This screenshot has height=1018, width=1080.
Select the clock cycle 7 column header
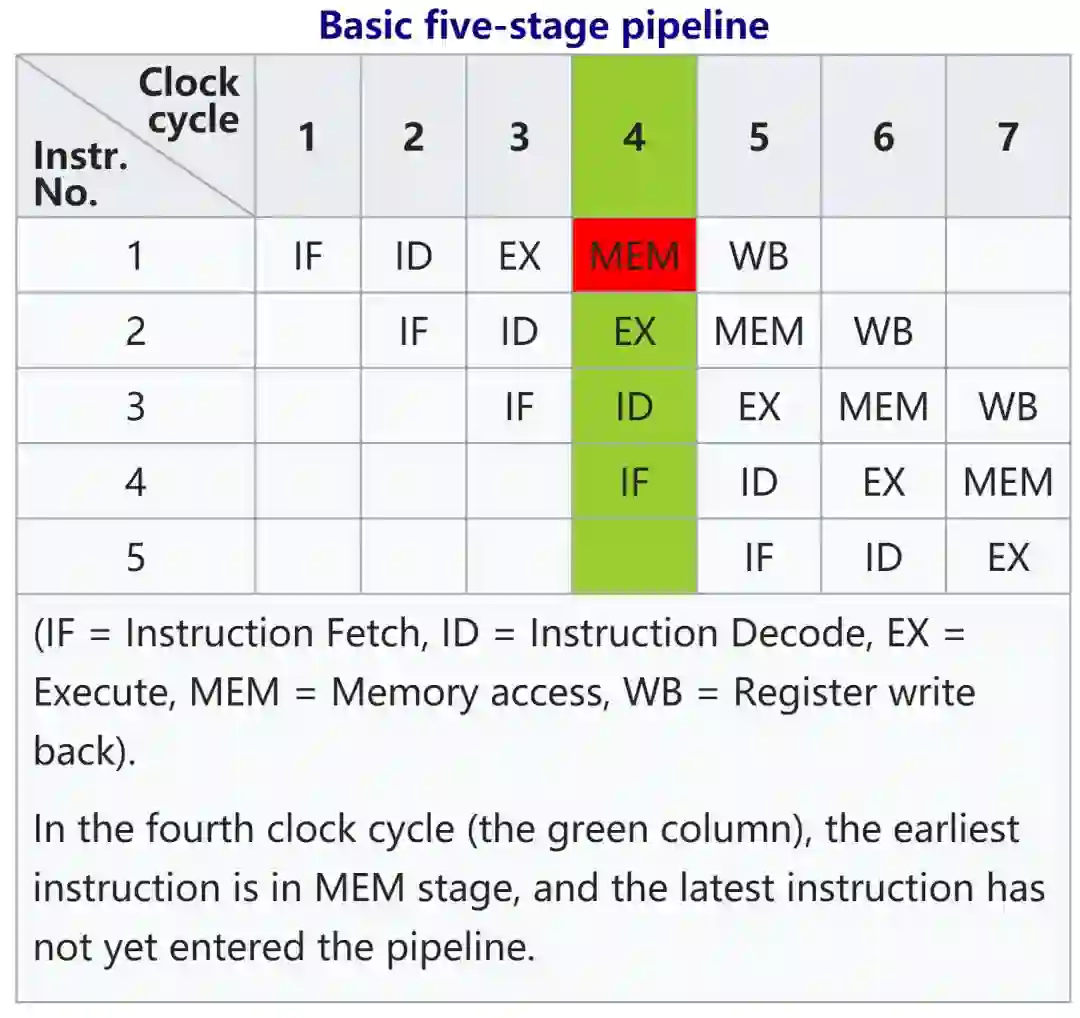click(1007, 136)
